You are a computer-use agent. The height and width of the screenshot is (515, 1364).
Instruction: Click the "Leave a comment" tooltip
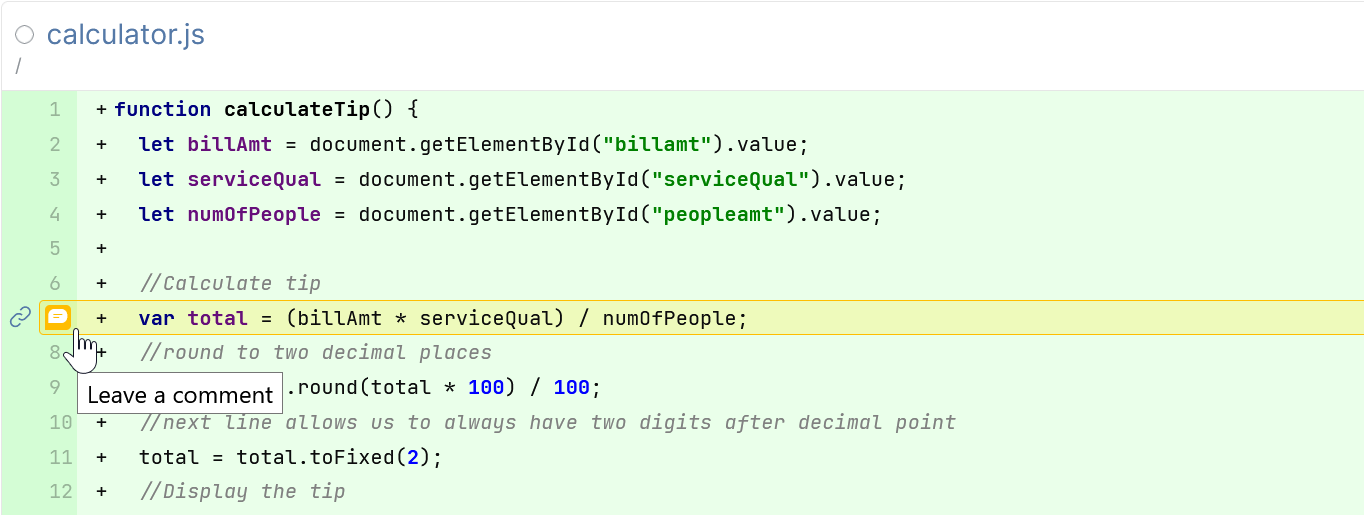point(180,395)
